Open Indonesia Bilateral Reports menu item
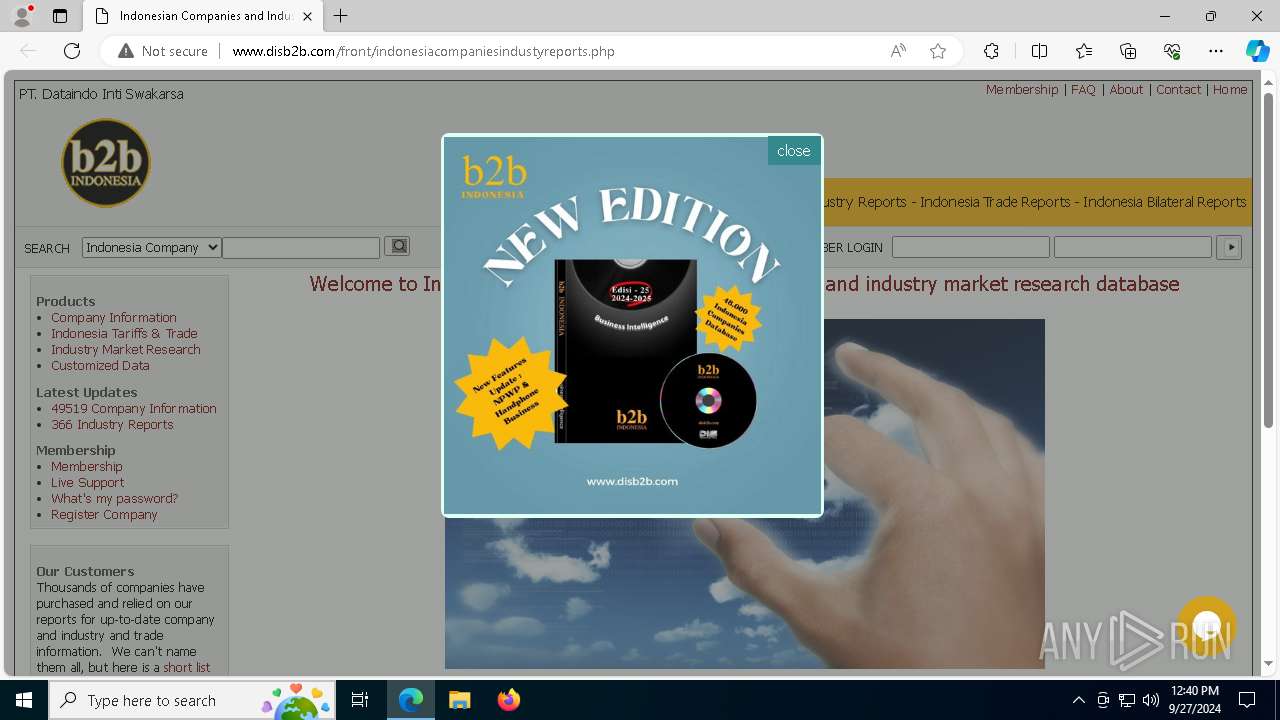This screenshot has width=1280, height=720. 1165,202
